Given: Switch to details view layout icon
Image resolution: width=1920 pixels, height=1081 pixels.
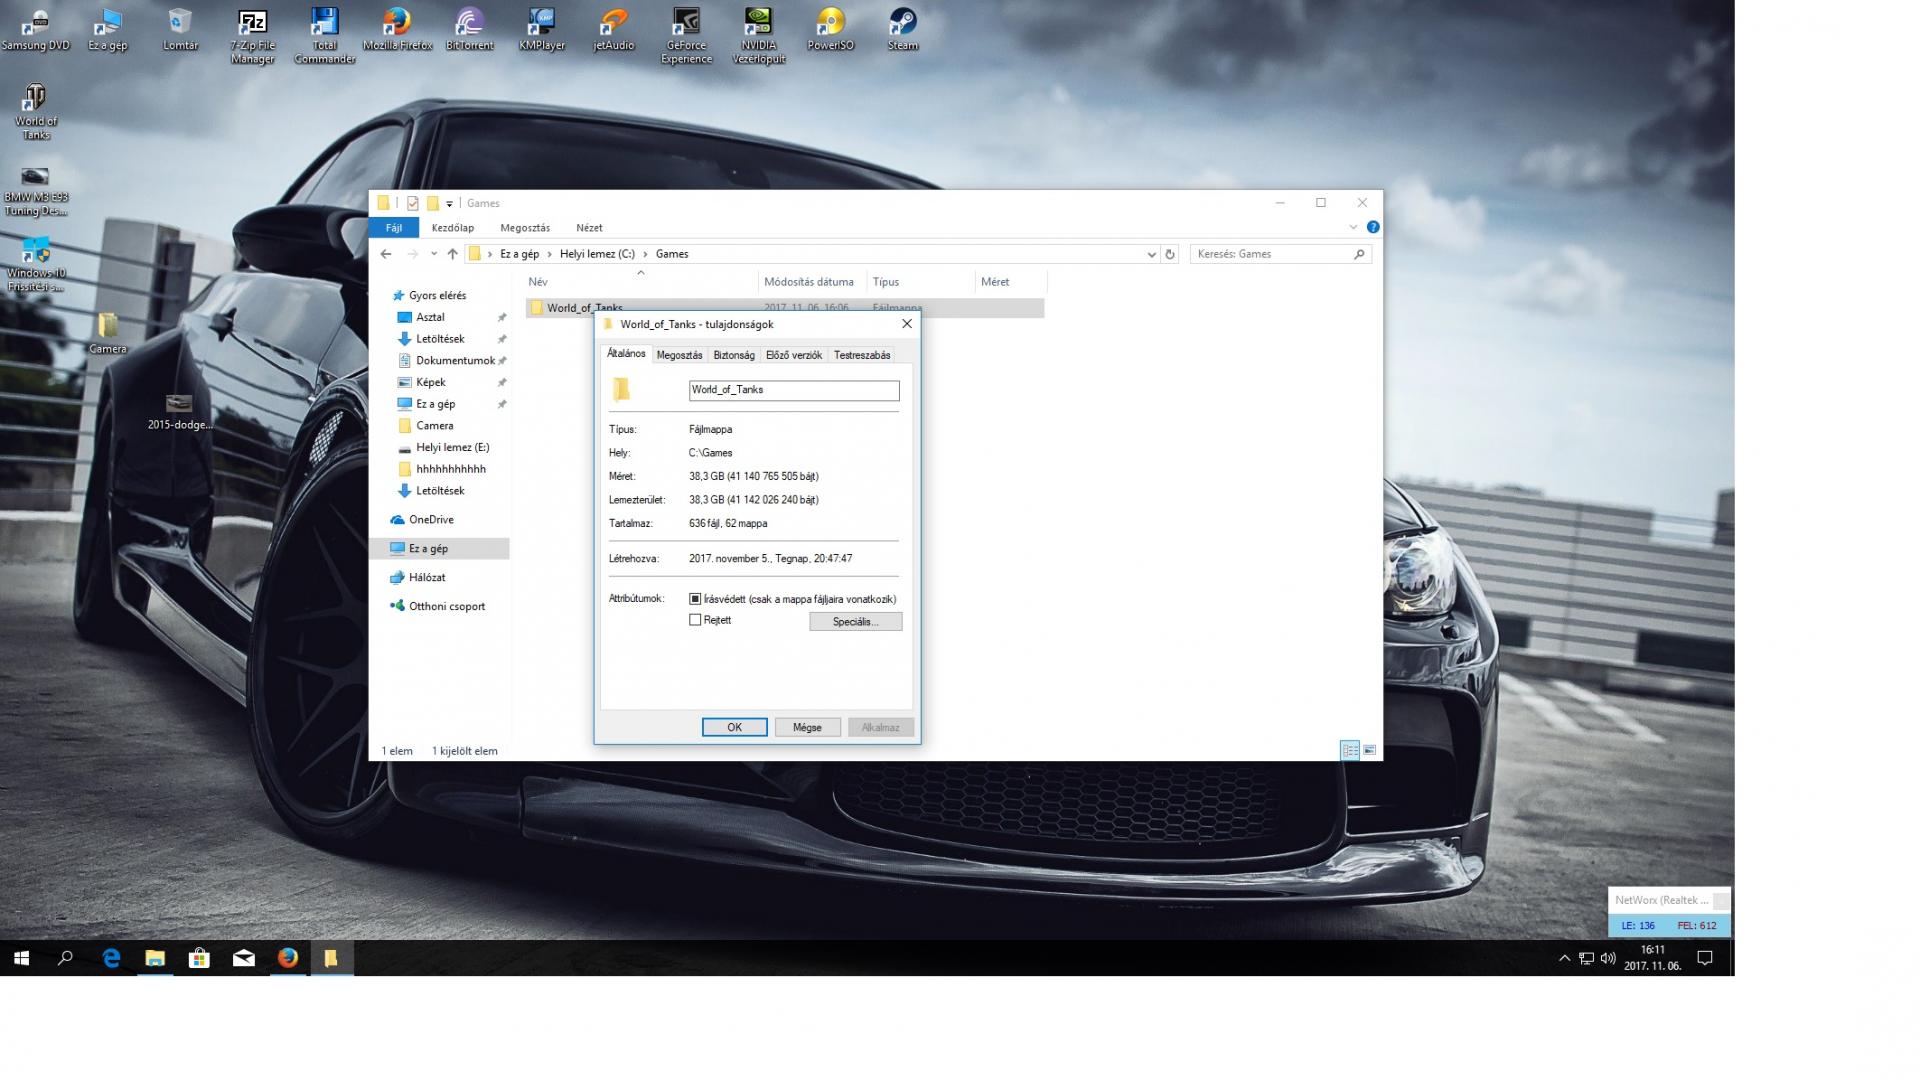Looking at the screenshot, I should pos(1350,750).
